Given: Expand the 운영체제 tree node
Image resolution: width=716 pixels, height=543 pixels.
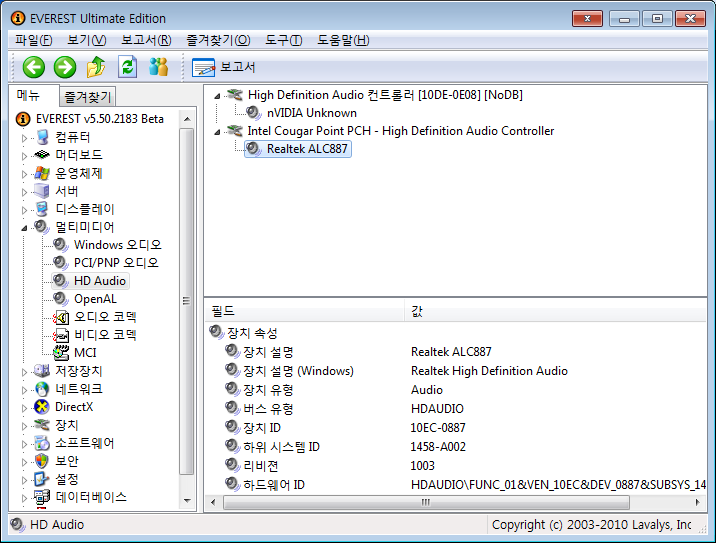Looking at the screenshot, I should coord(24,174).
